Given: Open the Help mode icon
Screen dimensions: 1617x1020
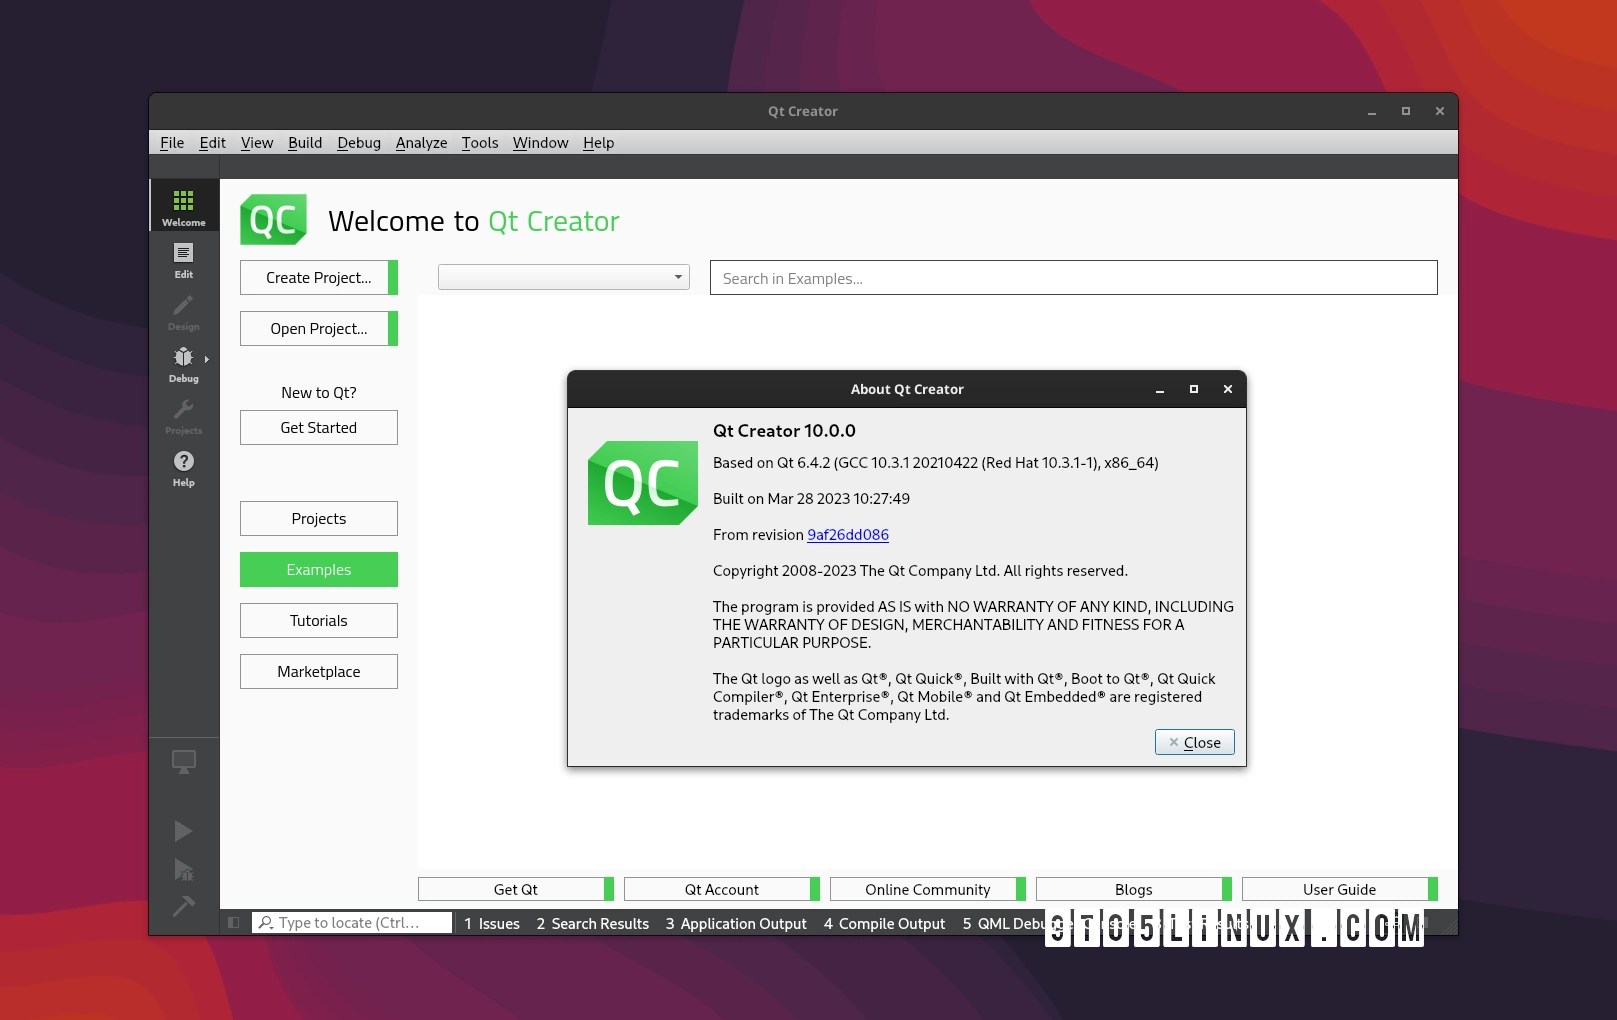Looking at the screenshot, I should pos(183,467).
